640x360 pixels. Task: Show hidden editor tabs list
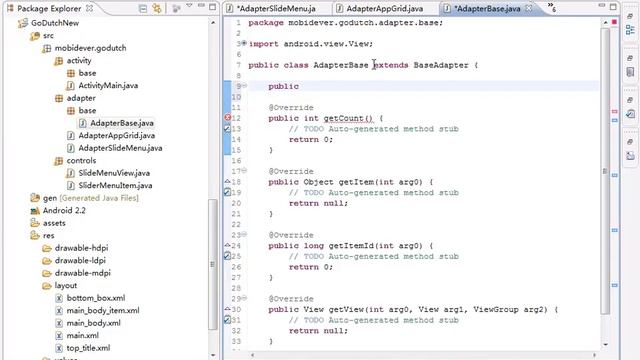552,7
